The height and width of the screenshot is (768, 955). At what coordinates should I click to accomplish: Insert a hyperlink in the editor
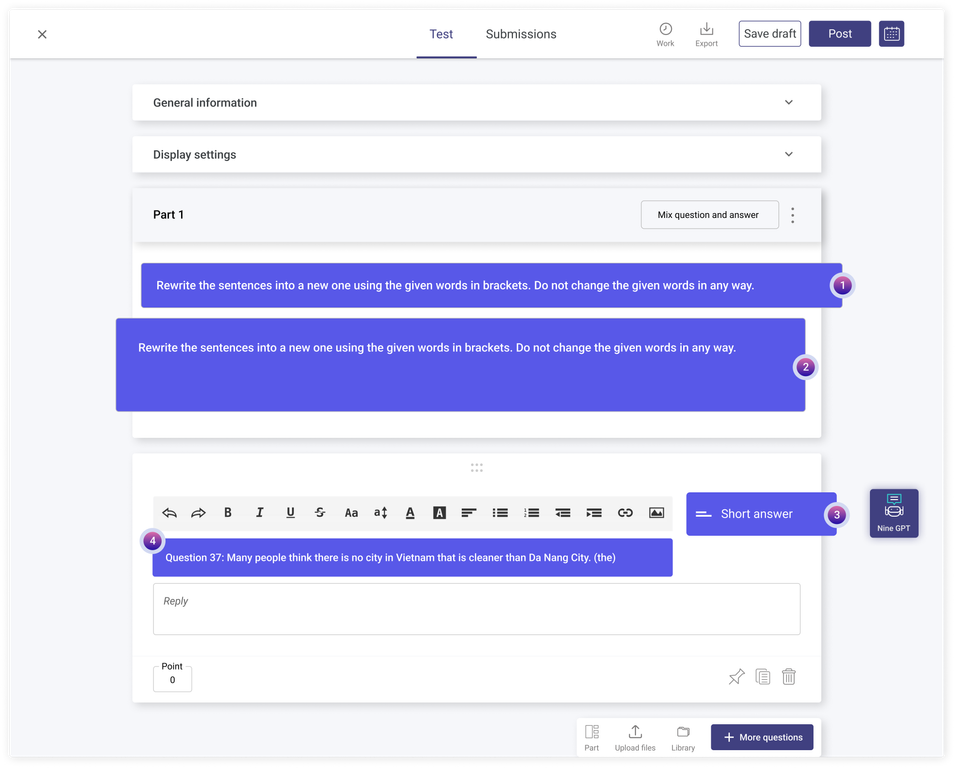pyautogui.click(x=625, y=513)
